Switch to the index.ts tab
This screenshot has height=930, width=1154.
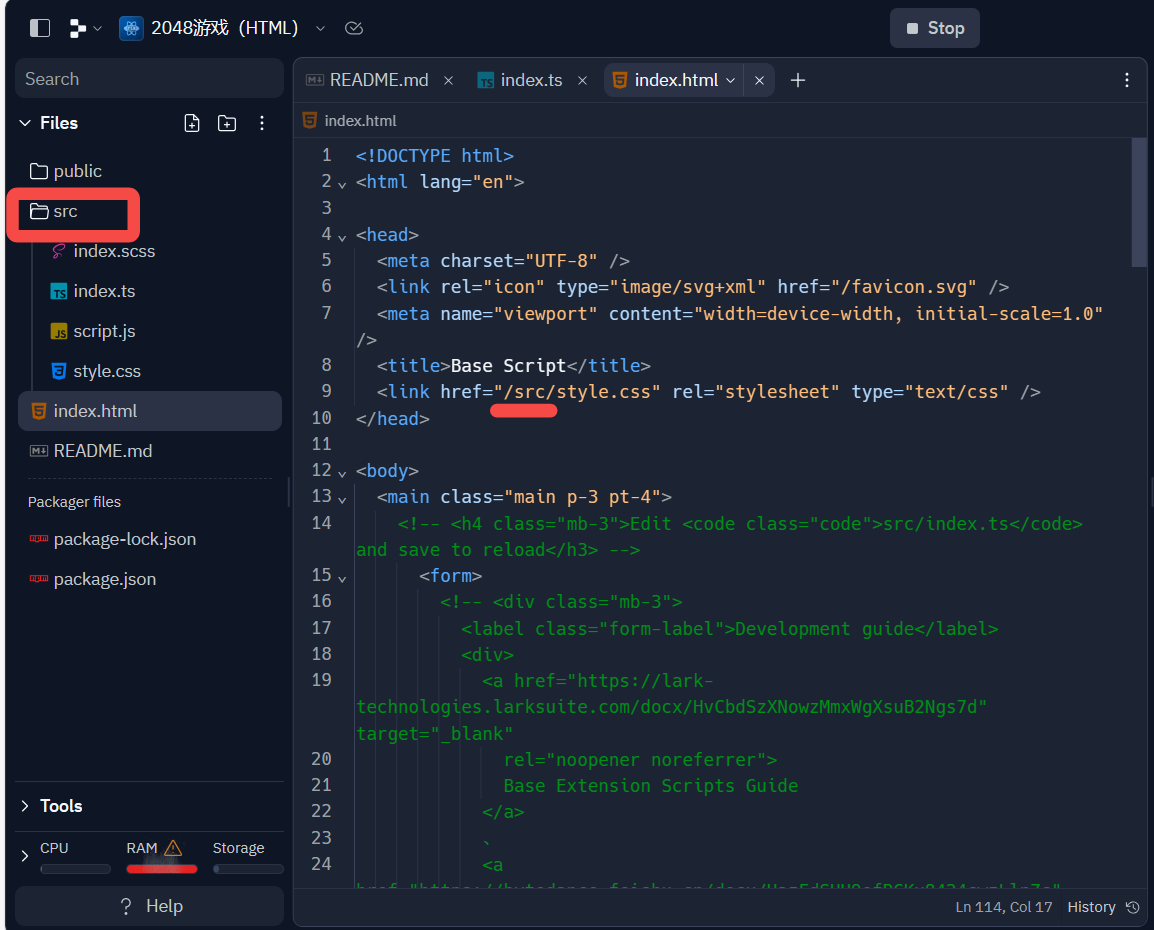click(531, 80)
